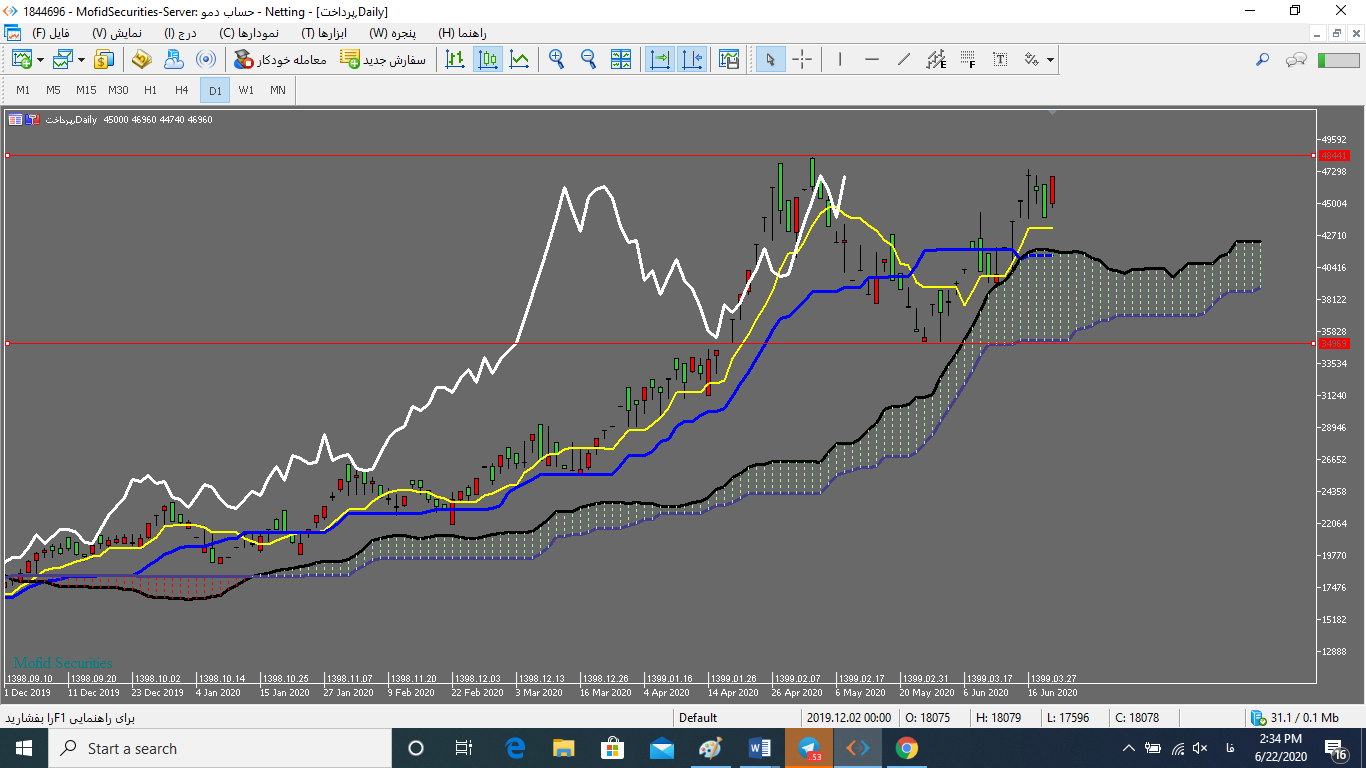Click the chart profiles icon
This screenshot has width=1366, height=768.
(62, 59)
